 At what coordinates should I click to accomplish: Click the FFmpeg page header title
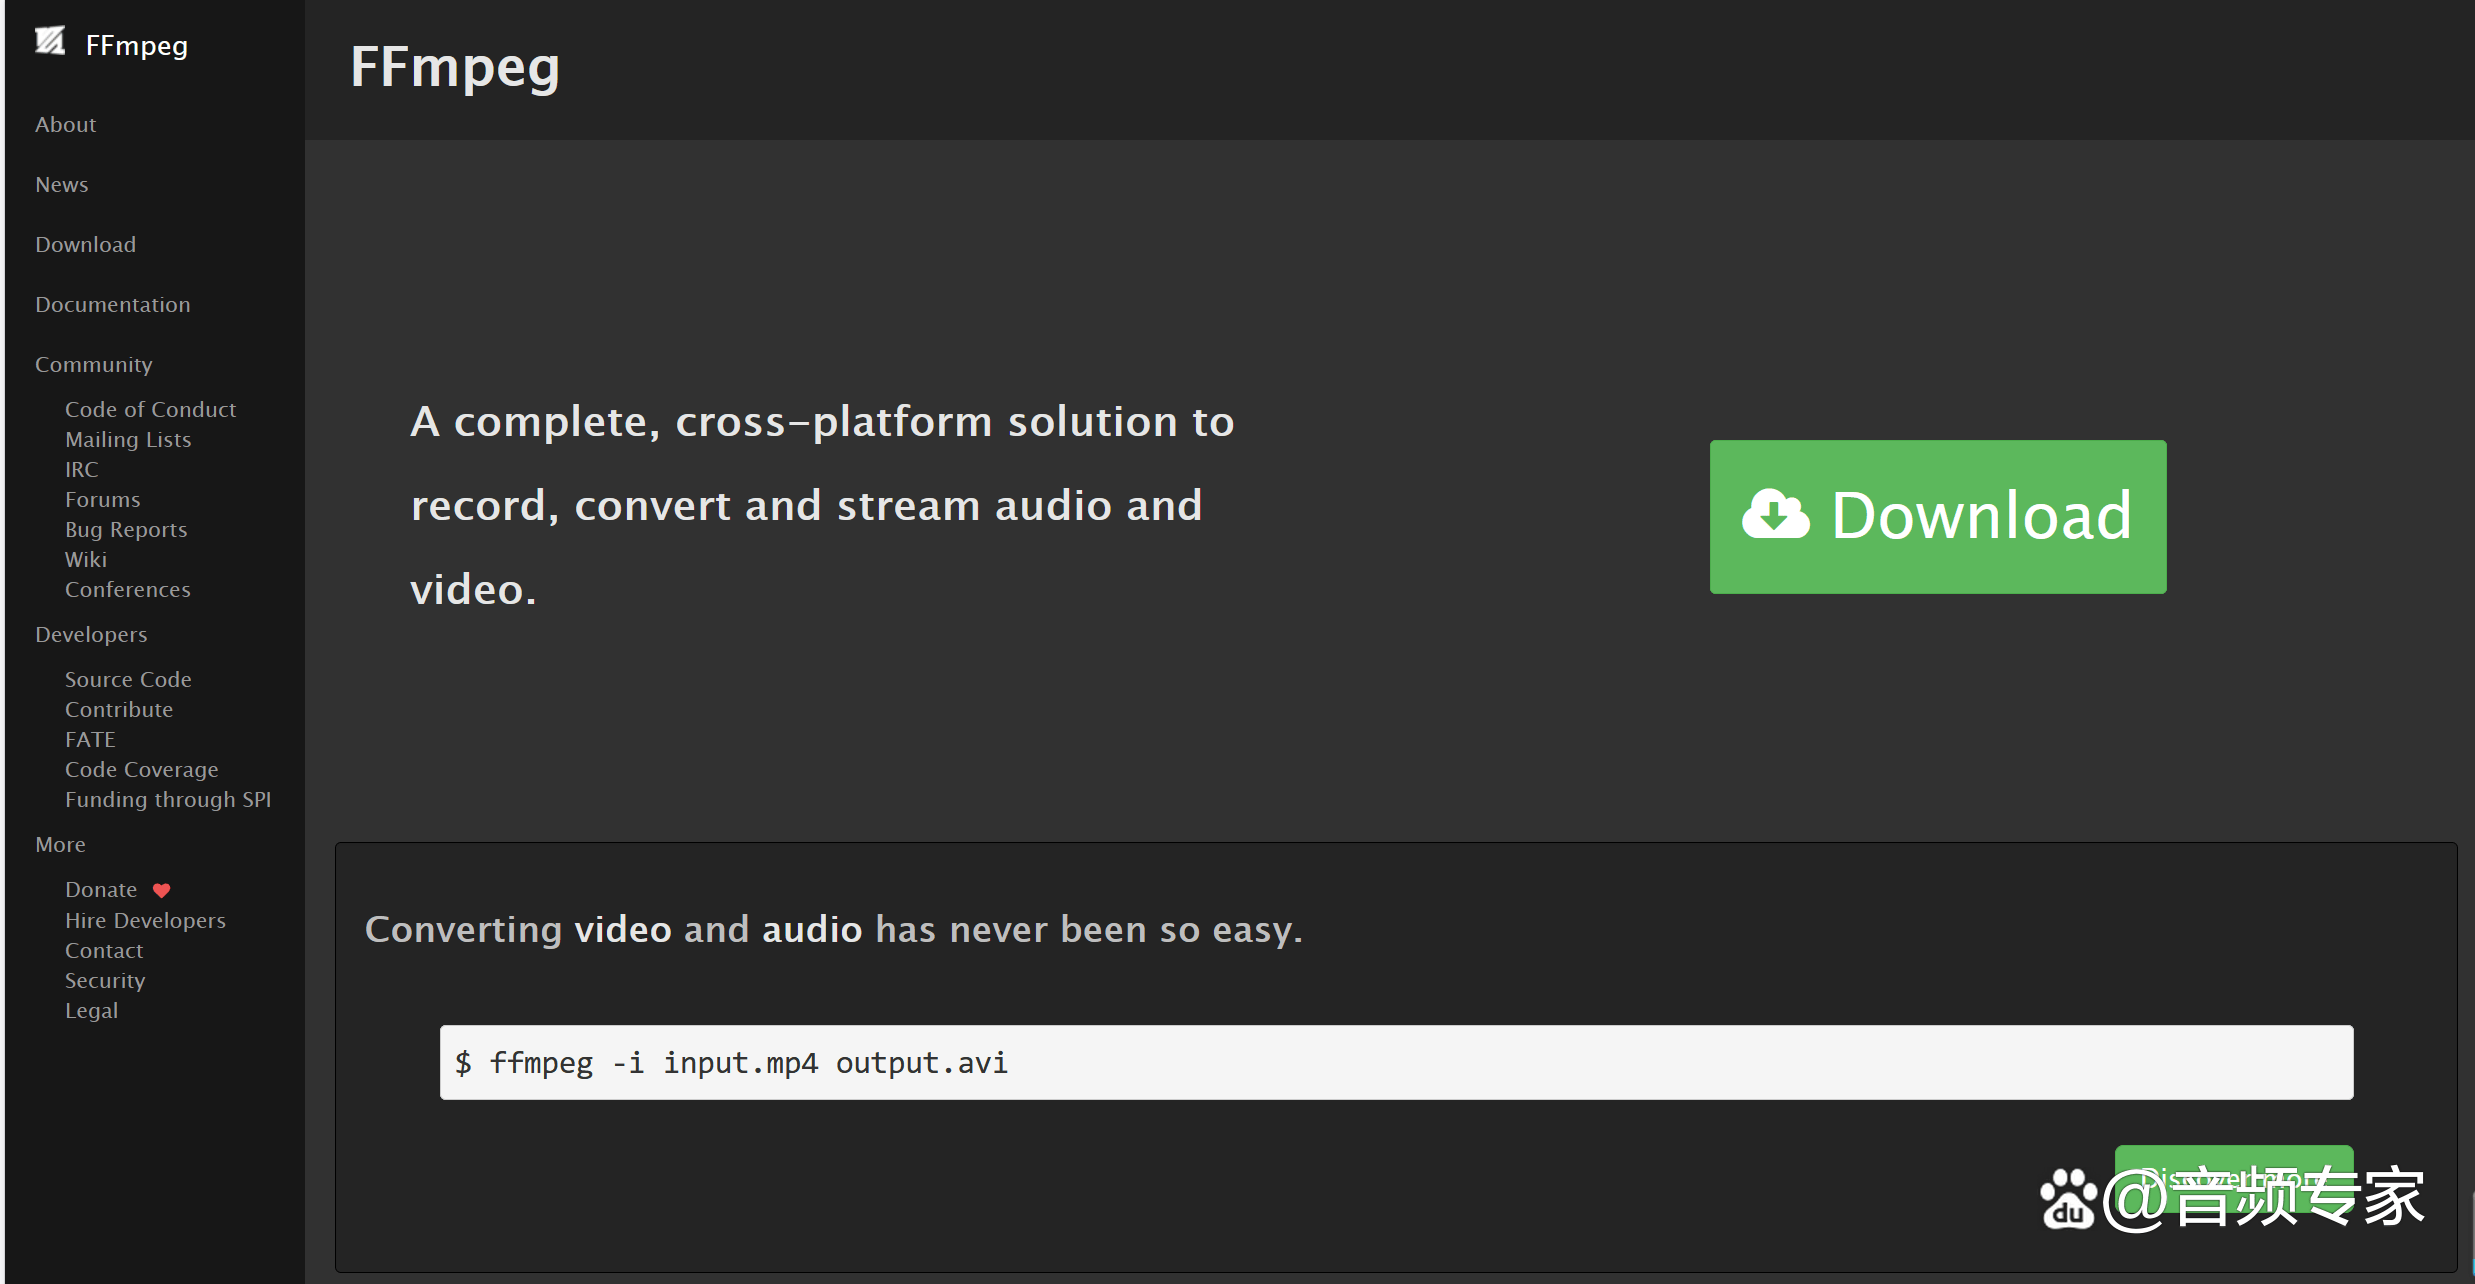(x=455, y=68)
